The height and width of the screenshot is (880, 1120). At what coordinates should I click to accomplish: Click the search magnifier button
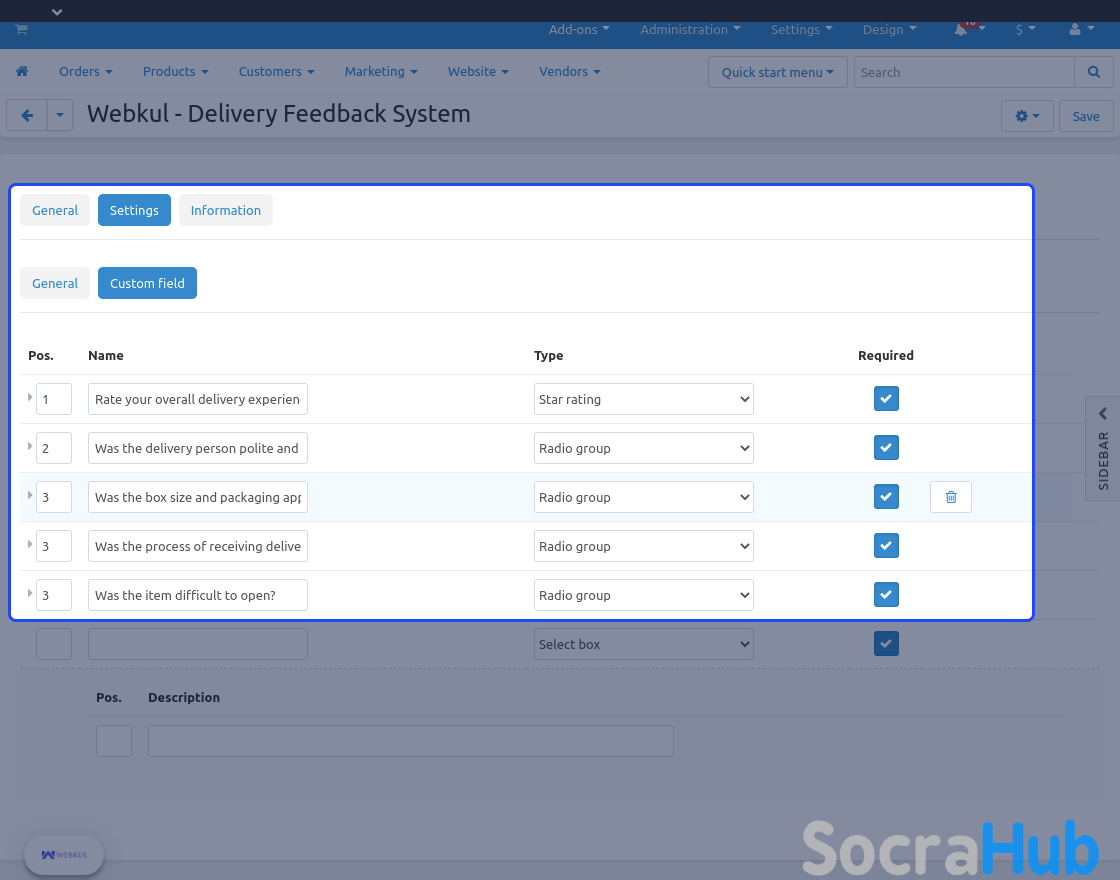point(1094,72)
